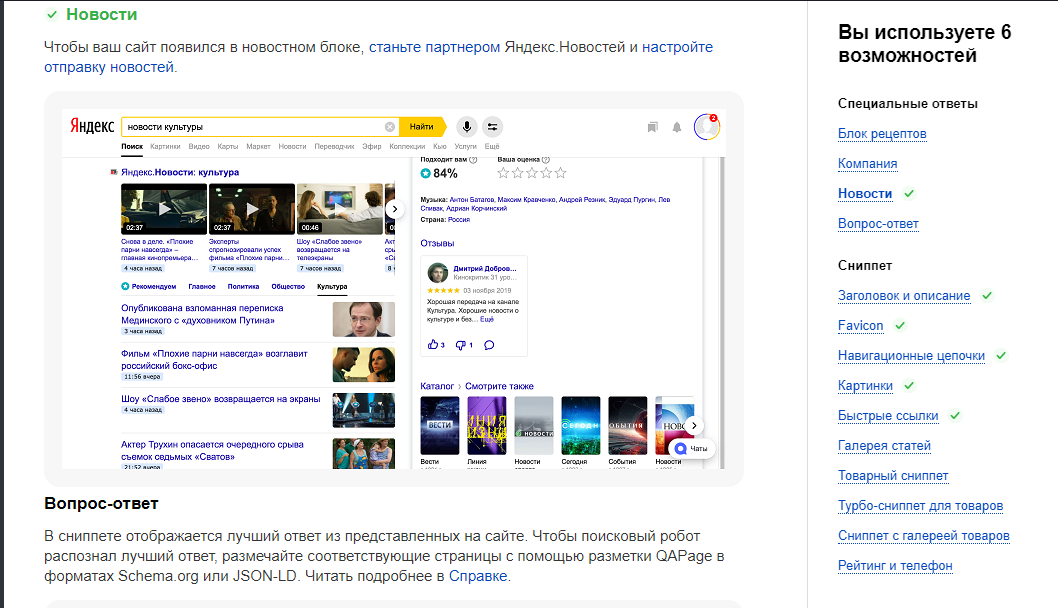Viewport: 1058px width, 608px height.
Task: Open the Вопрос-ответ sidebar link
Action: click(x=878, y=223)
